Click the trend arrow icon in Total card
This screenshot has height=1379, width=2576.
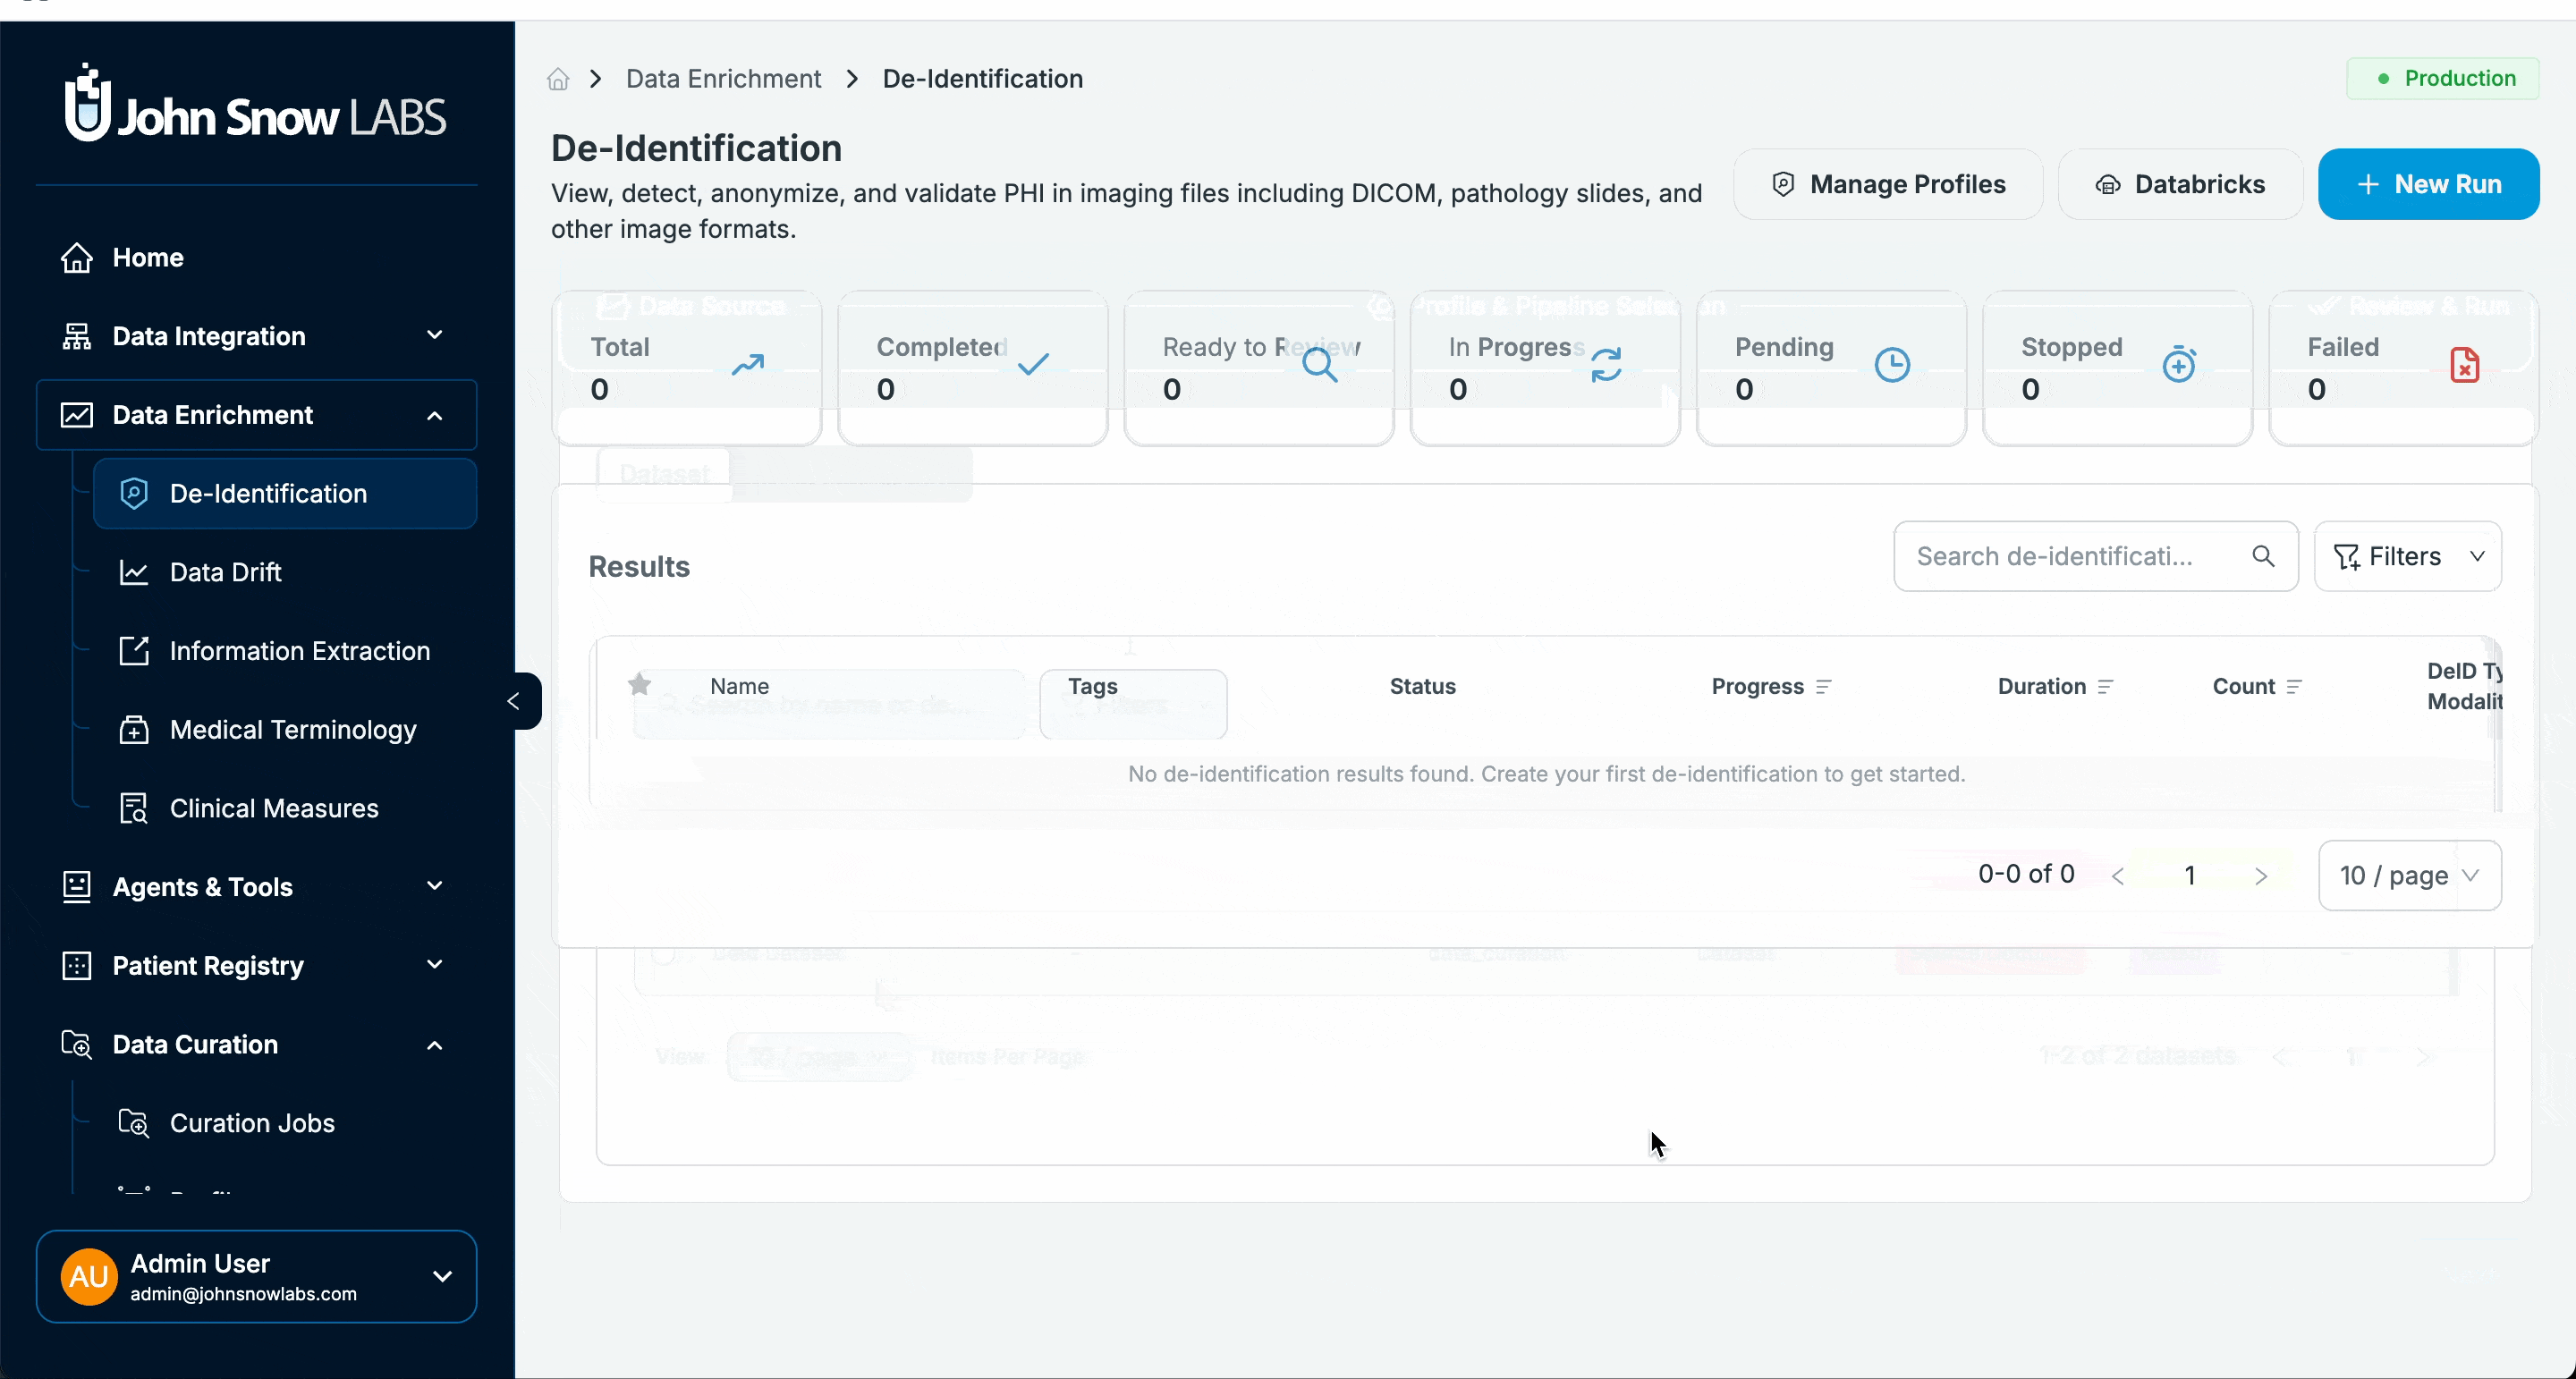[x=747, y=365]
